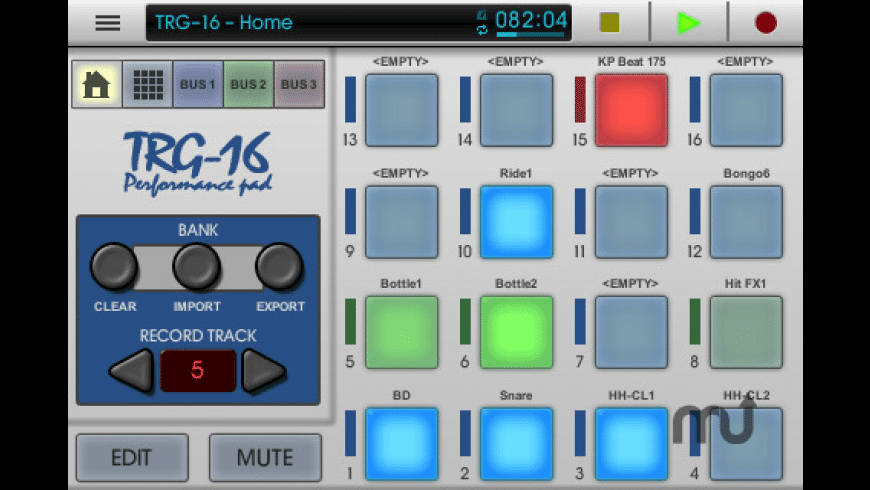The height and width of the screenshot is (490, 870).
Task: Tap the empty pad 13
Action: [x=402, y=110]
